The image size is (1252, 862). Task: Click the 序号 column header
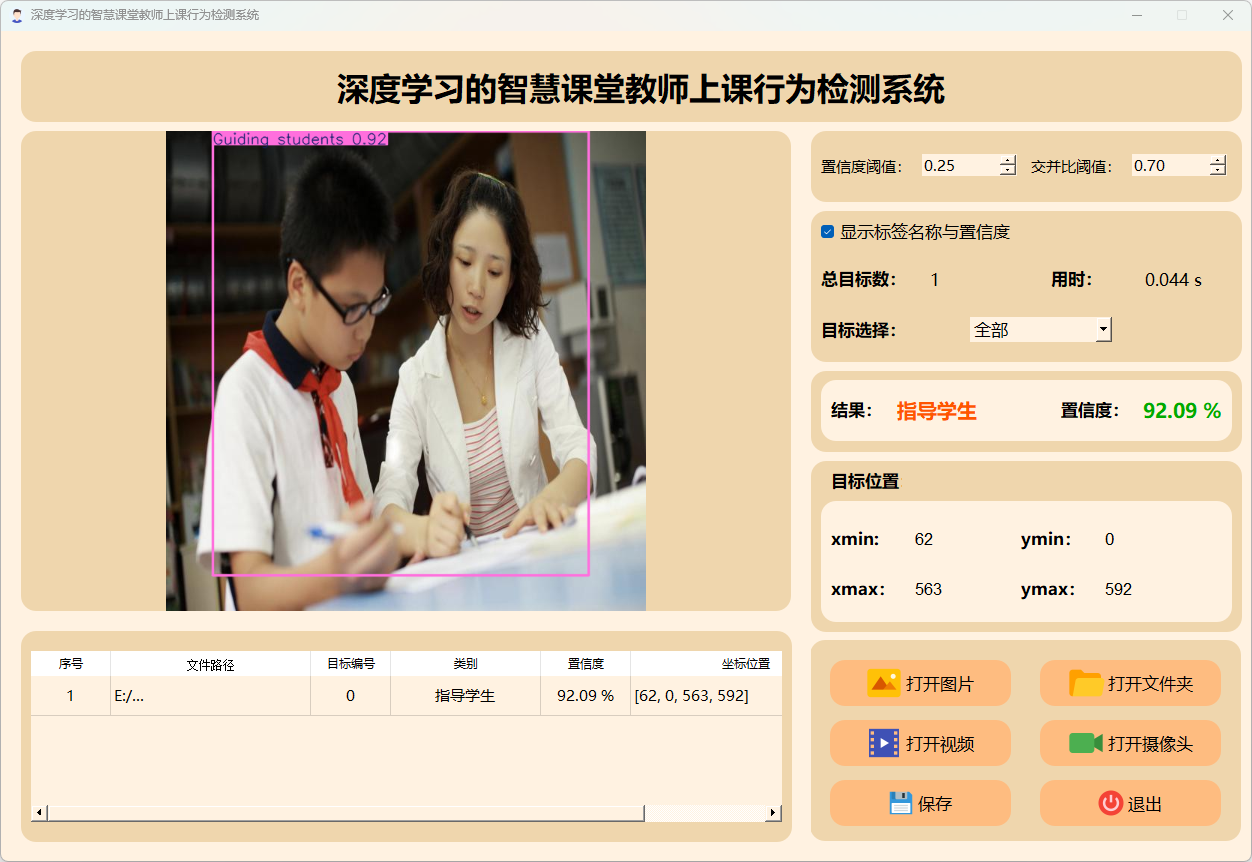coord(71,664)
